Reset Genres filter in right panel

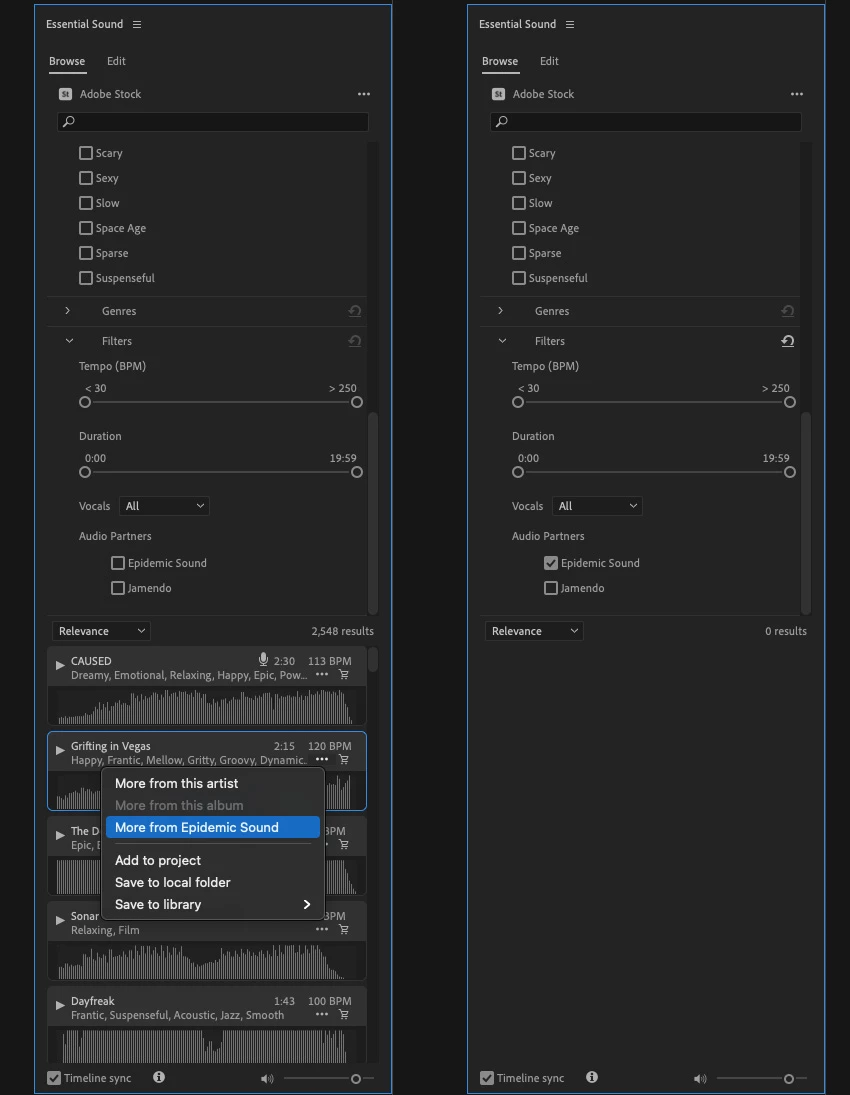(x=788, y=311)
